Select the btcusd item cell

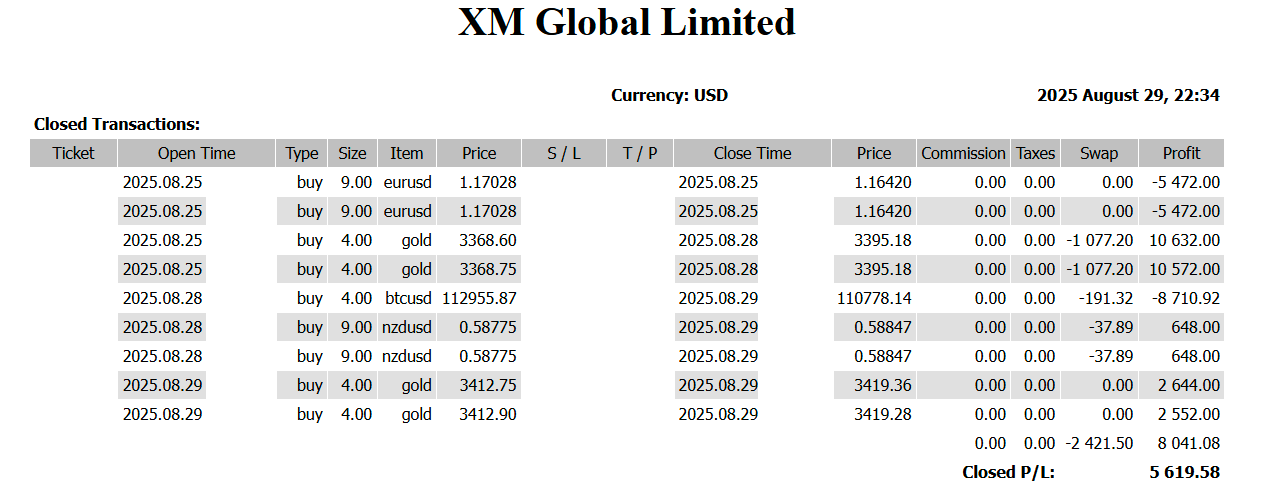(407, 298)
